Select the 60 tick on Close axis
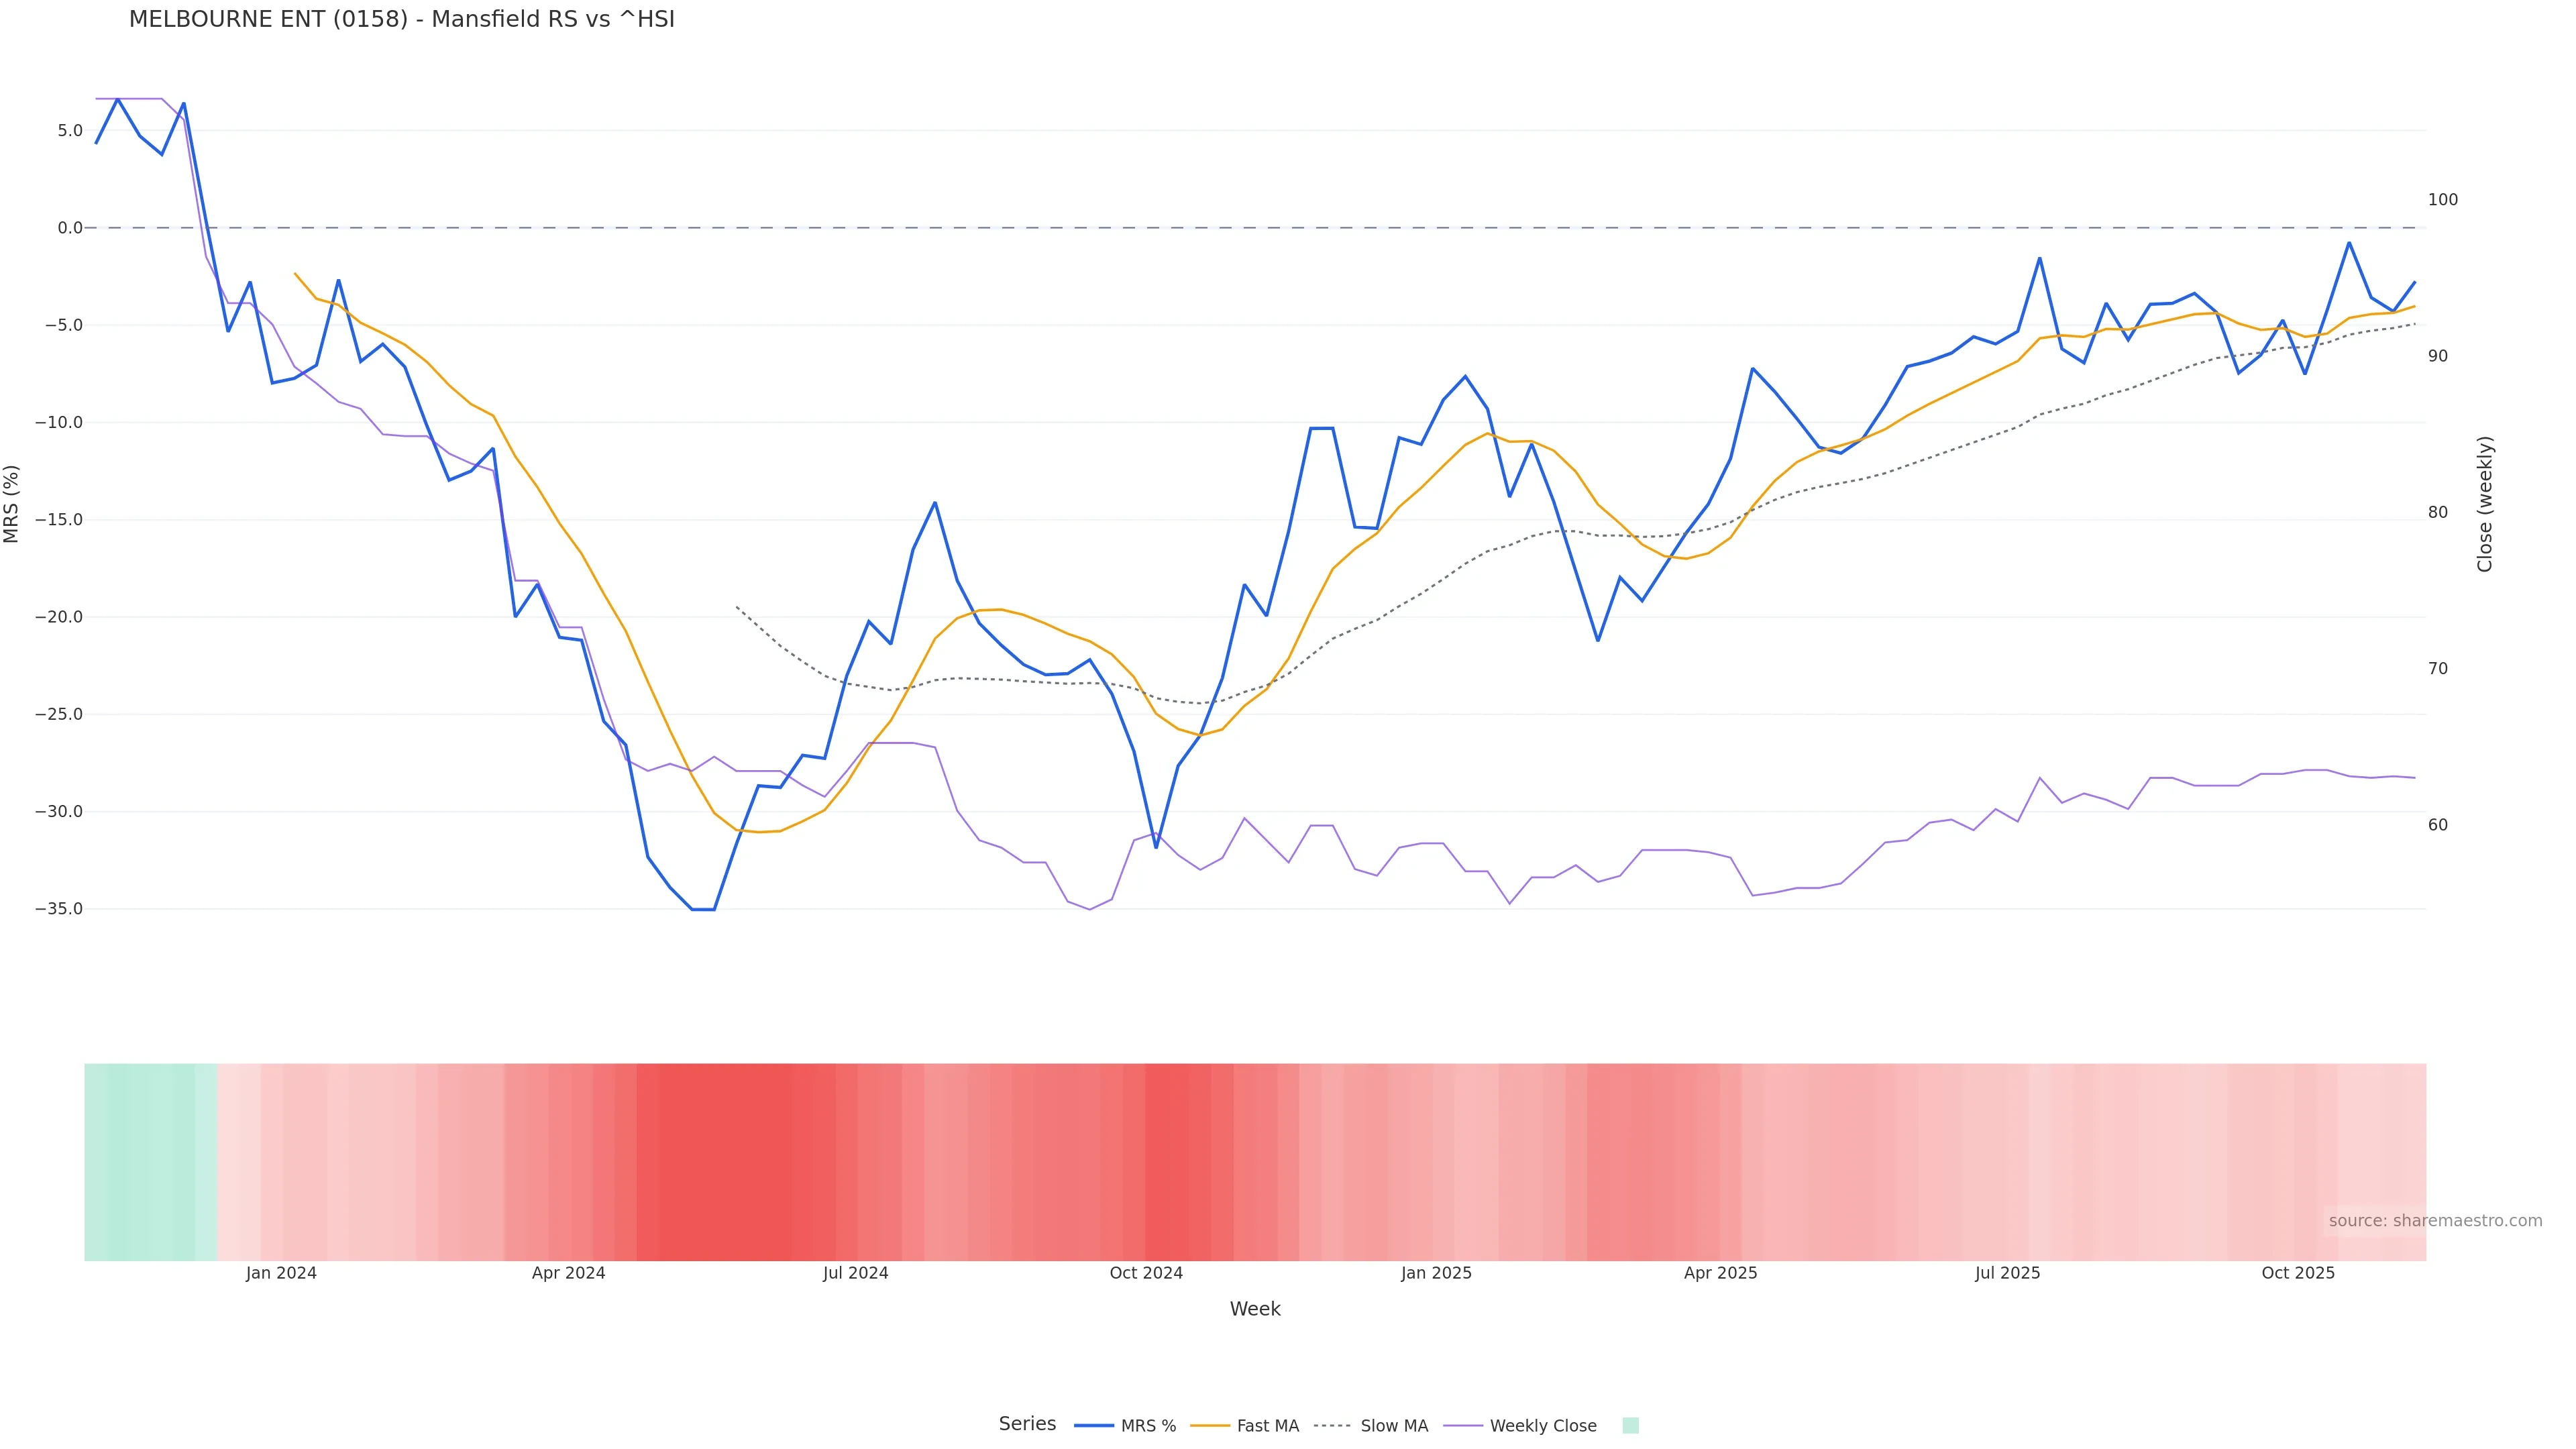Image resolution: width=2576 pixels, height=1449 pixels. [x=2438, y=825]
